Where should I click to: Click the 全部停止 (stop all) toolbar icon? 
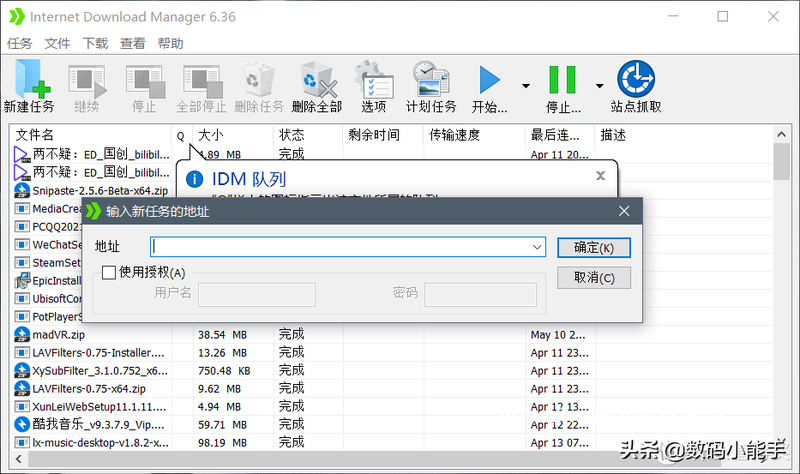pos(203,81)
